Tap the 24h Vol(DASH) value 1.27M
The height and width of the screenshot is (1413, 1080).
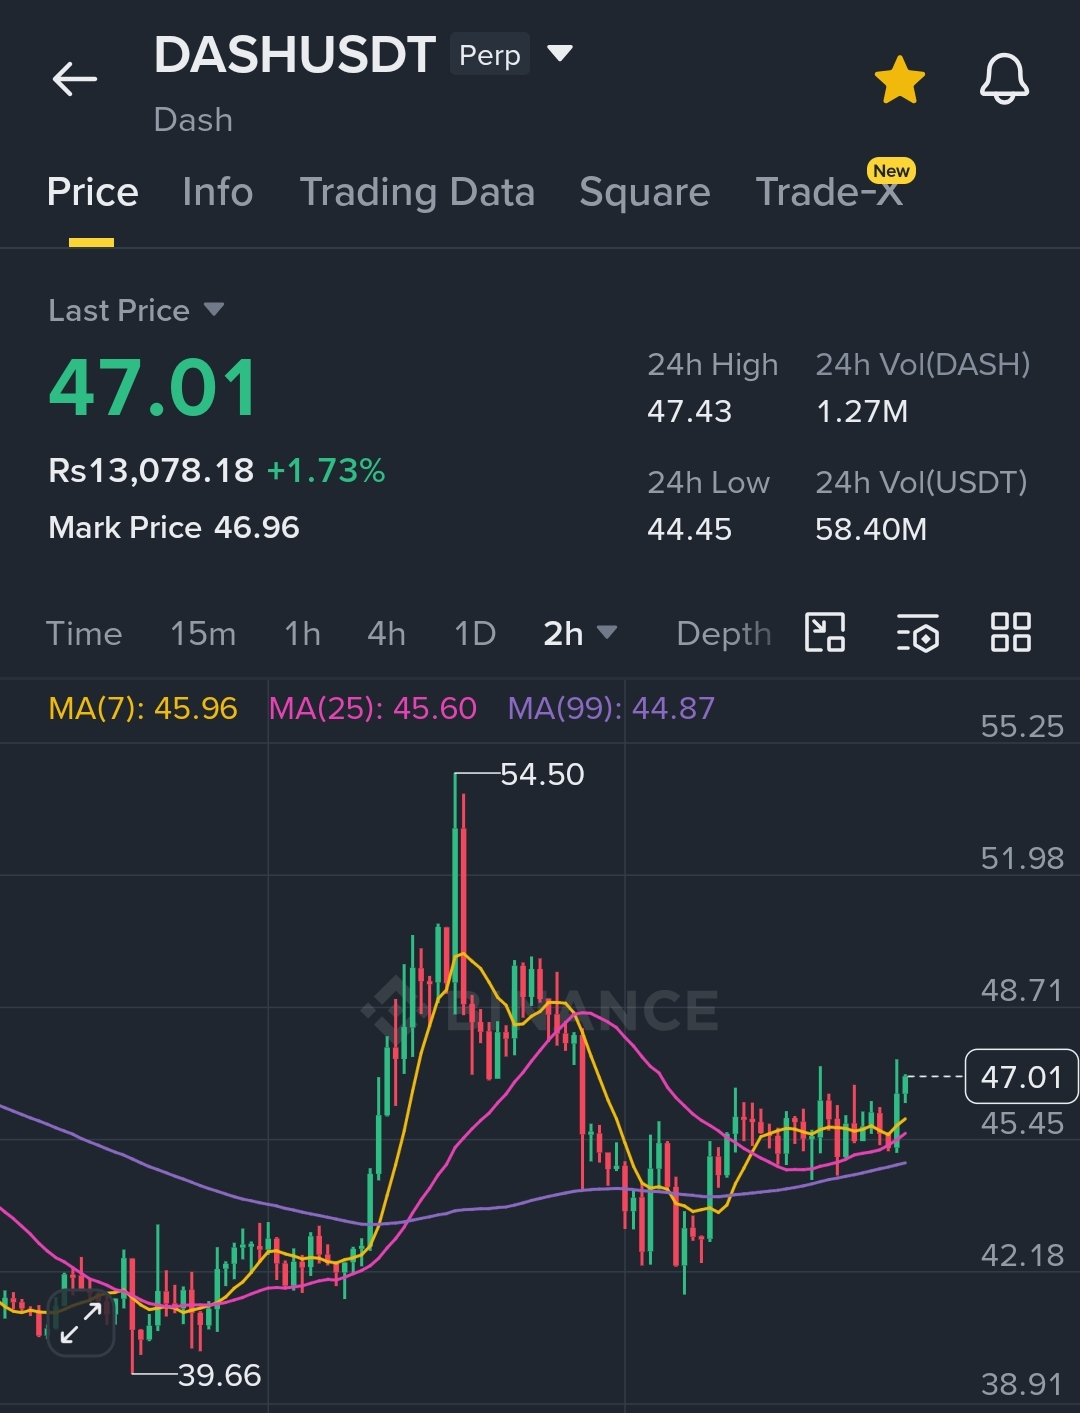pyautogui.click(x=862, y=412)
